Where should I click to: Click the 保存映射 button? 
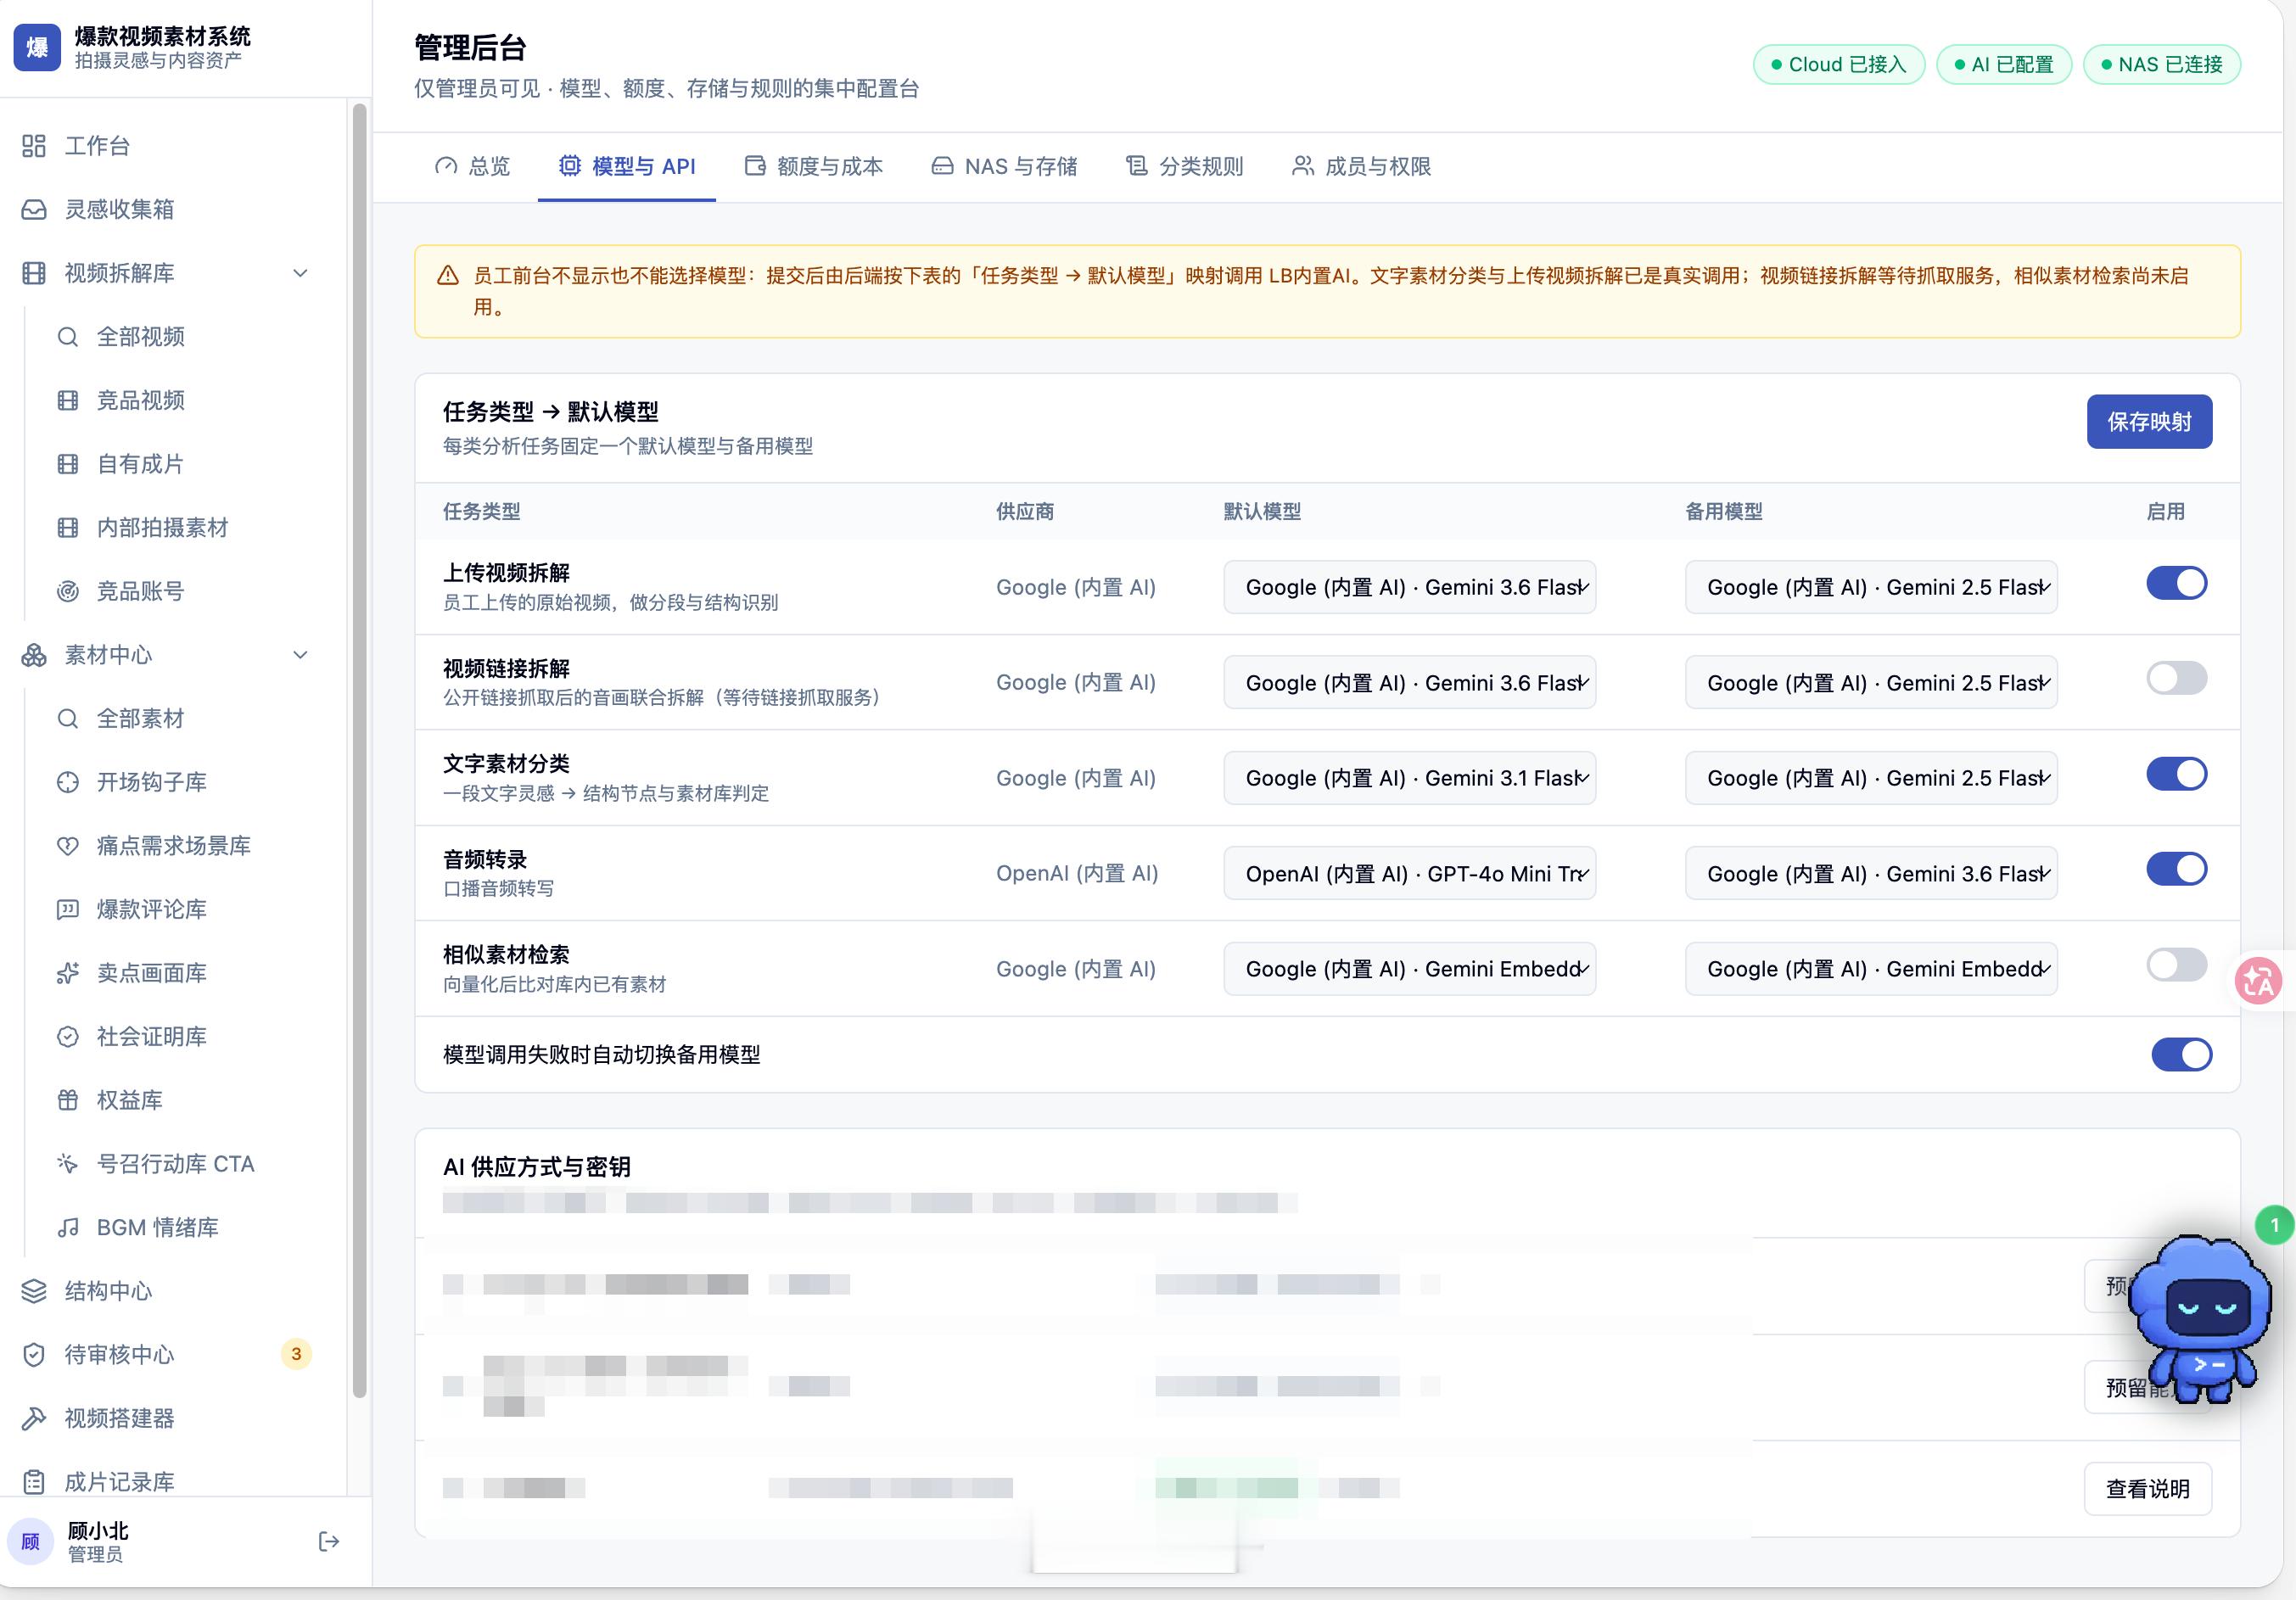click(2149, 421)
